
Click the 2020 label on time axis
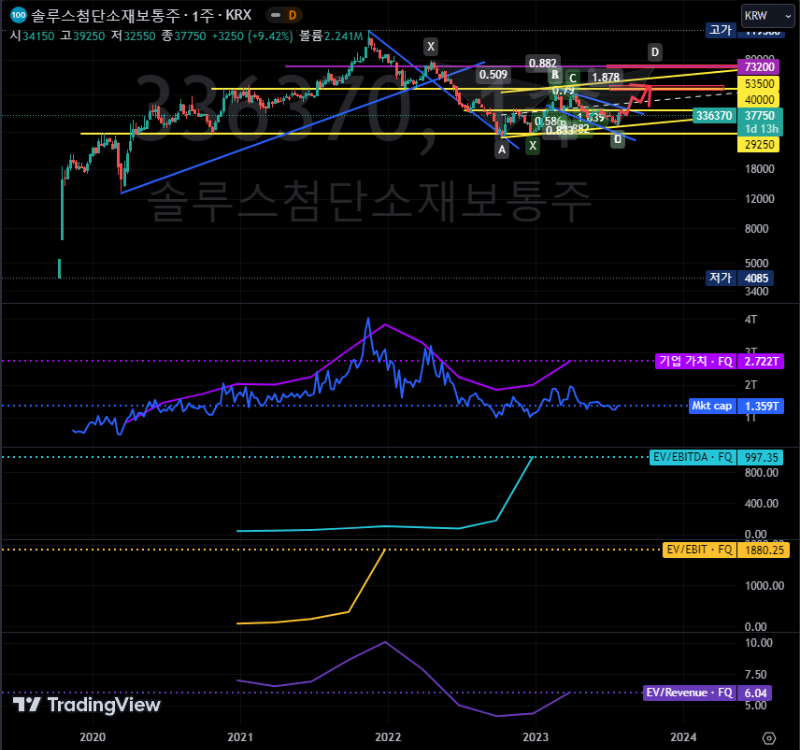(x=93, y=737)
